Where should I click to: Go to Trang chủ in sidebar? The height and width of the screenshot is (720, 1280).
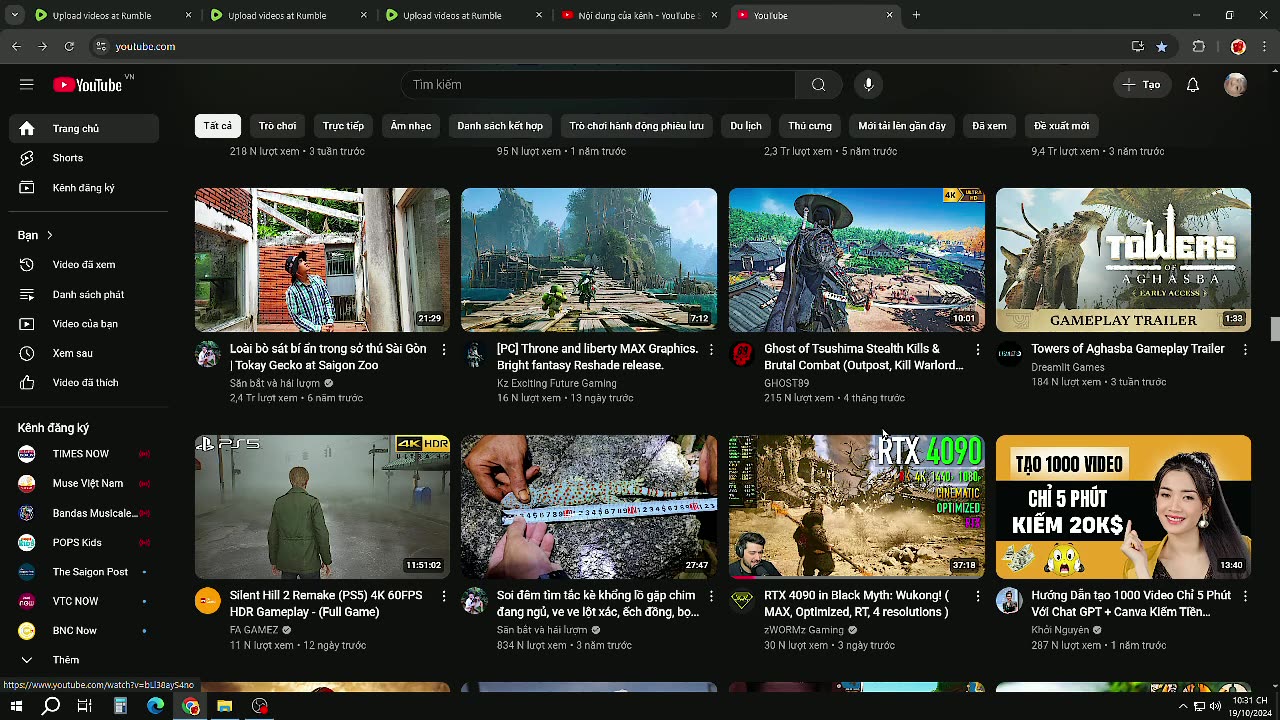coord(84,129)
